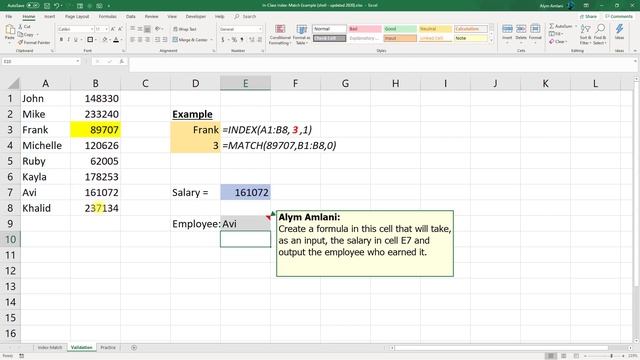Open the File tab

9,16
